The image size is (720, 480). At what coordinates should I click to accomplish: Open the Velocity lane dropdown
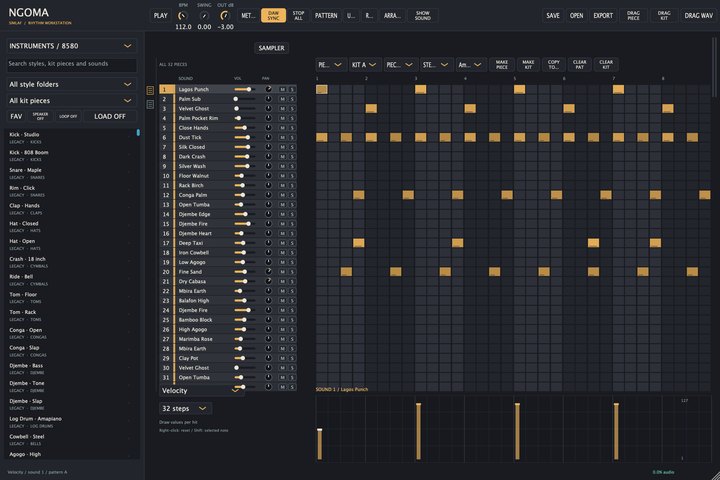tap(201, 390)
